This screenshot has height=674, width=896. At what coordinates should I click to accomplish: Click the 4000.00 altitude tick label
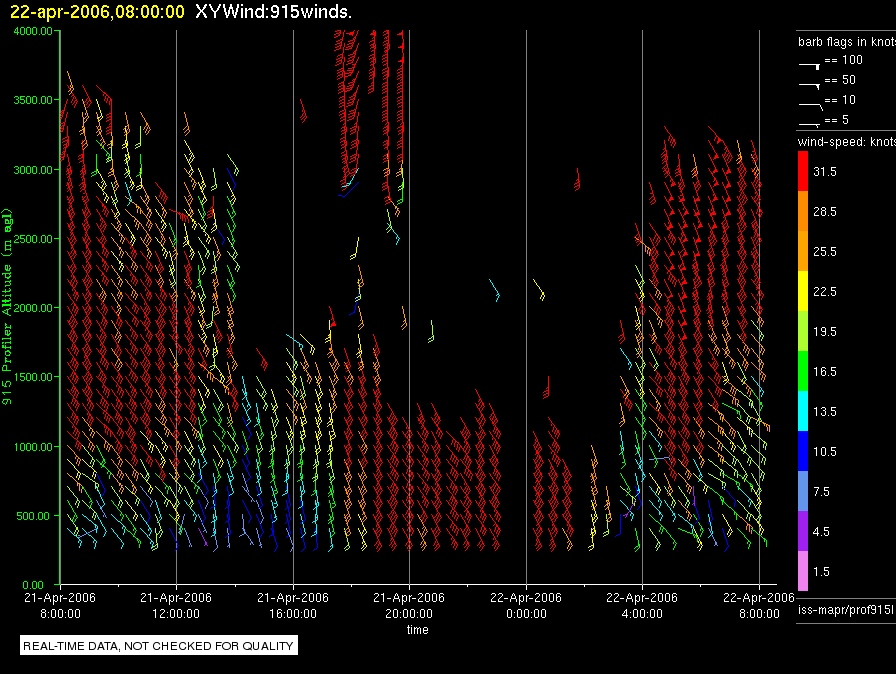tap(33, 31)
